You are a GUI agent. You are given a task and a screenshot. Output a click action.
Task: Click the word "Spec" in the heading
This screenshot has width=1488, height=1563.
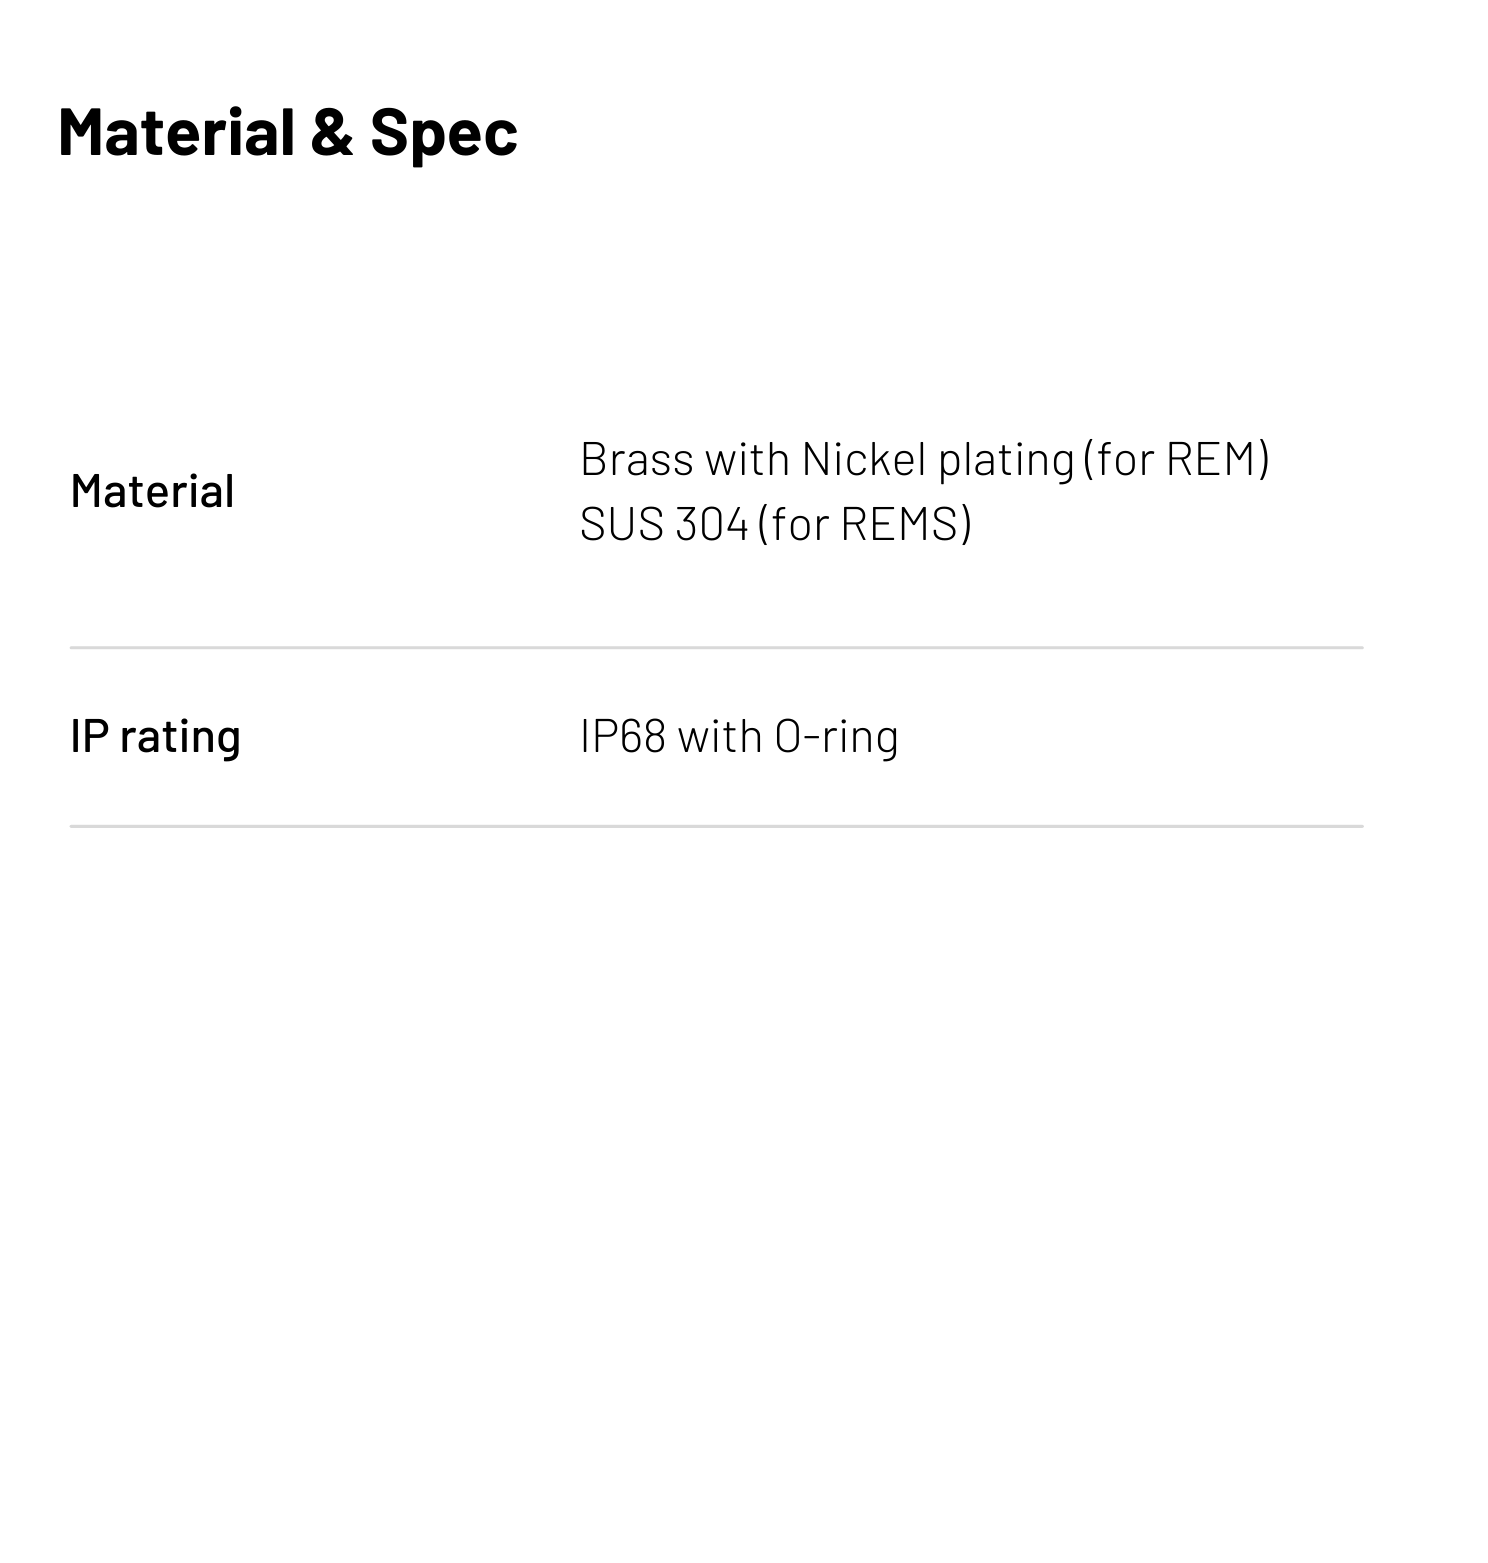click(x=443, y=131)
